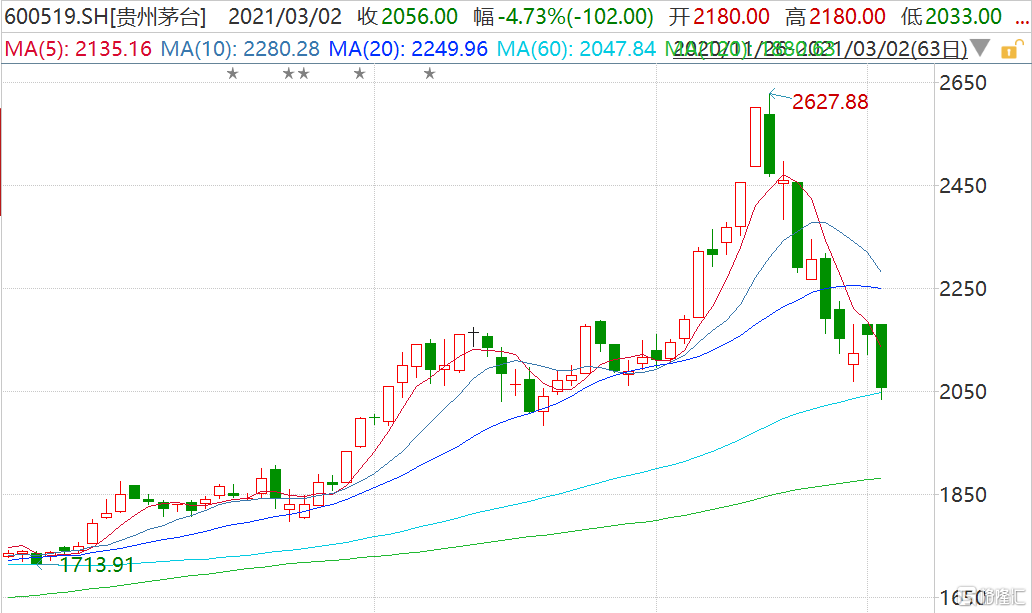The height and width of the screenshot is (613, 1032).
Task: Click the MA(60): 2047.84 indicator label
Action: pyautogui.click(x=577, y=49)
